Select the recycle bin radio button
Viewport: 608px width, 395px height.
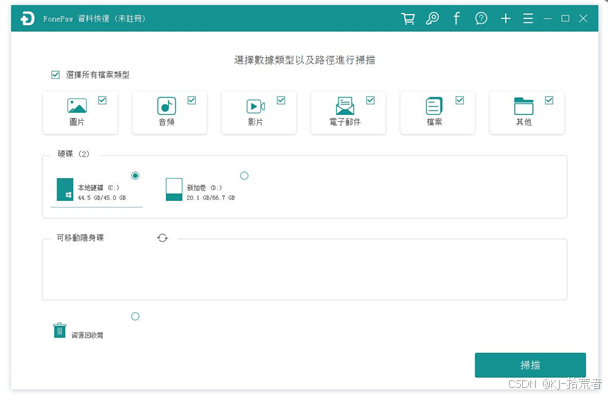coord(135,316)
